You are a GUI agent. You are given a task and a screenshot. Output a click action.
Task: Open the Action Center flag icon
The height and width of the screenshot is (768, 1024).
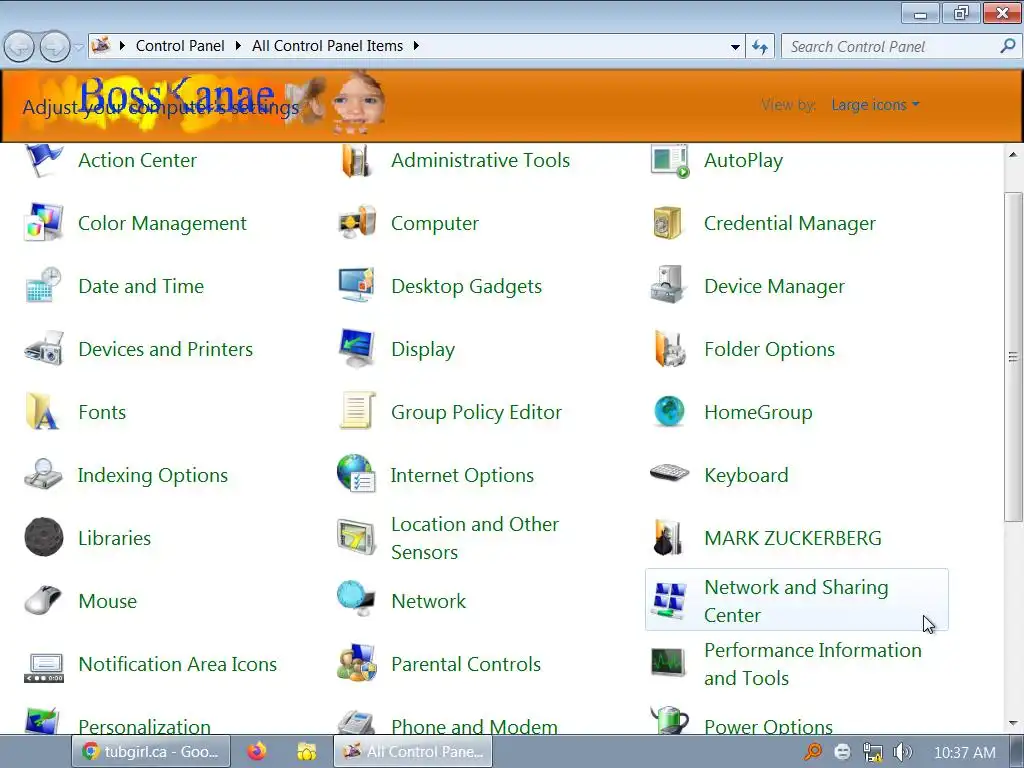[43, 160]
